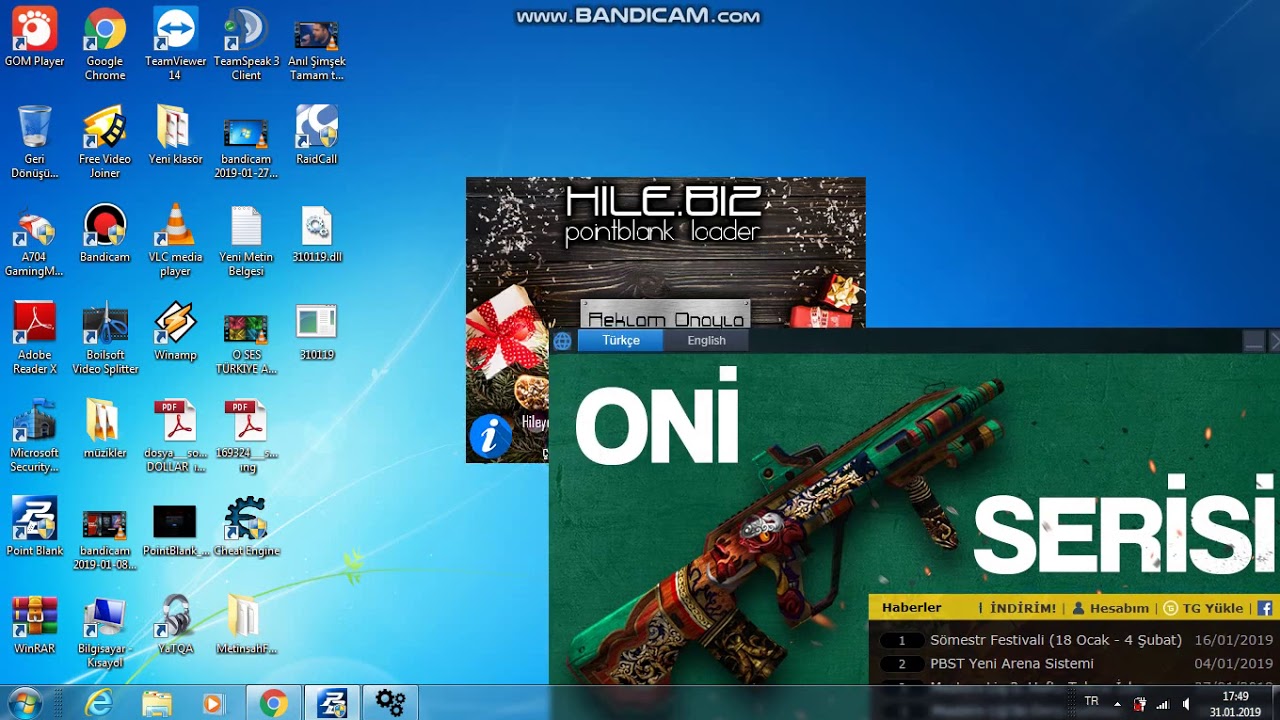Image resolution: width=1280 pixels, height=720 pixels.
Task: Click the İNDİRİM! link
Action: coord(1023,608)
